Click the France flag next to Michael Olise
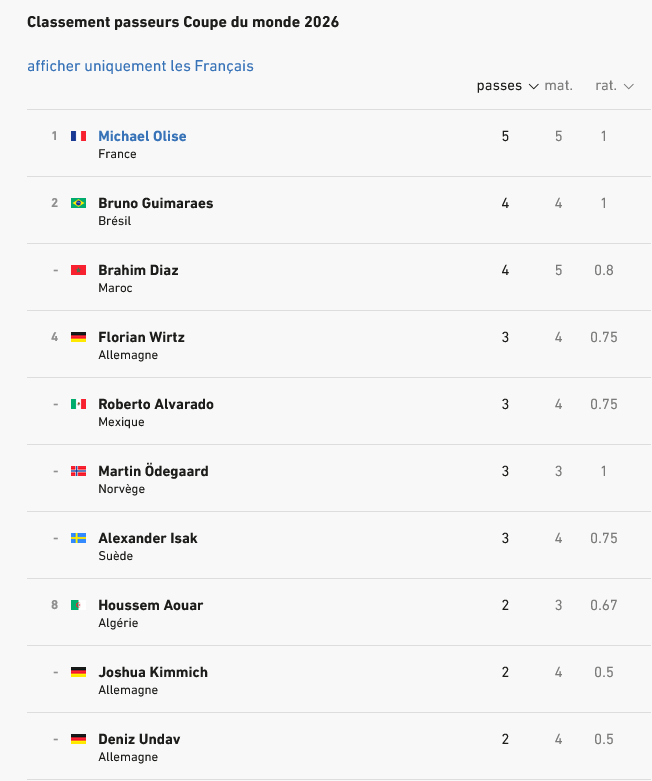Viewport: 652px width, 781px height. (78, 136)
